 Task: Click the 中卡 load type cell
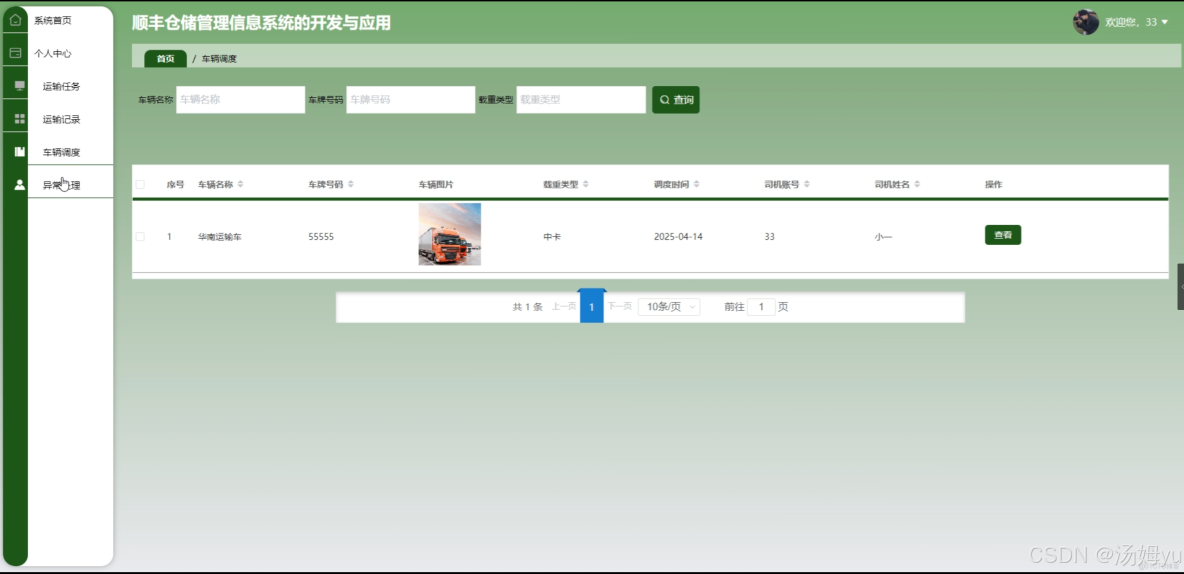(x=552, y=236)
